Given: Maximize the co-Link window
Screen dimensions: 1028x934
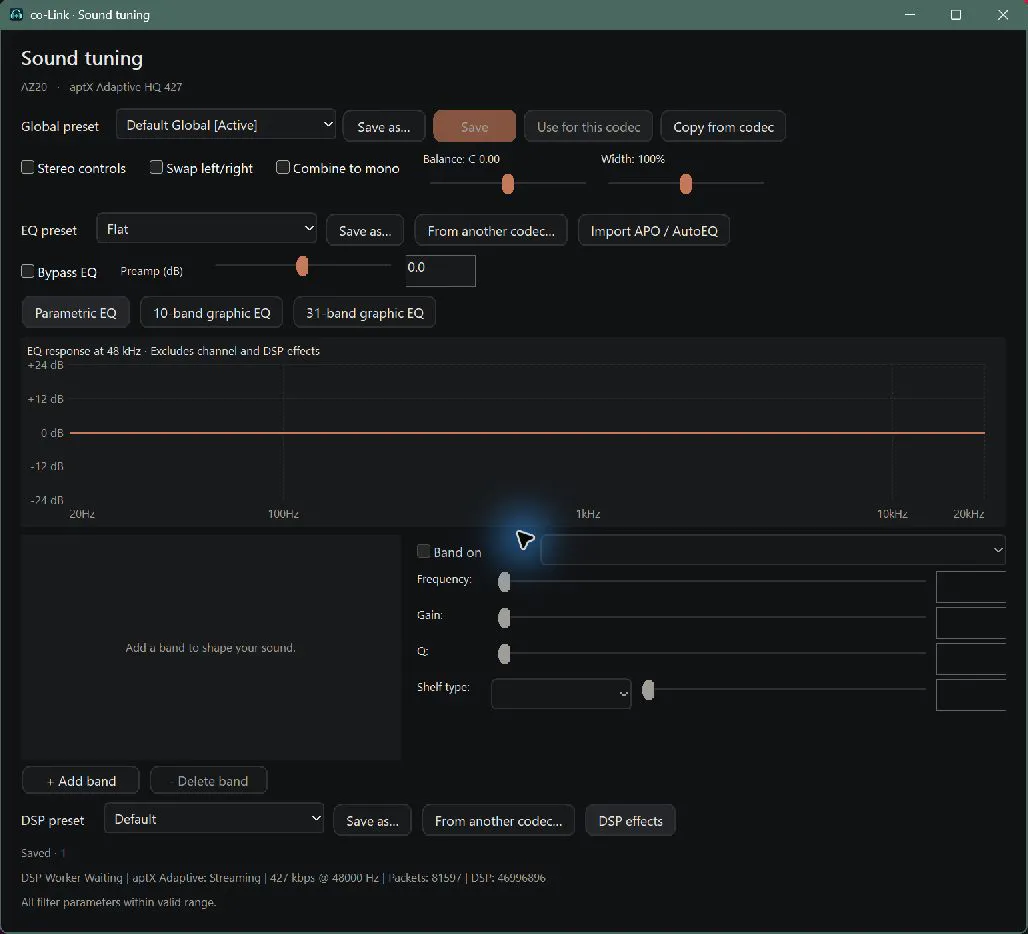Looking at the screenshot, I should [x=956, y=14].
